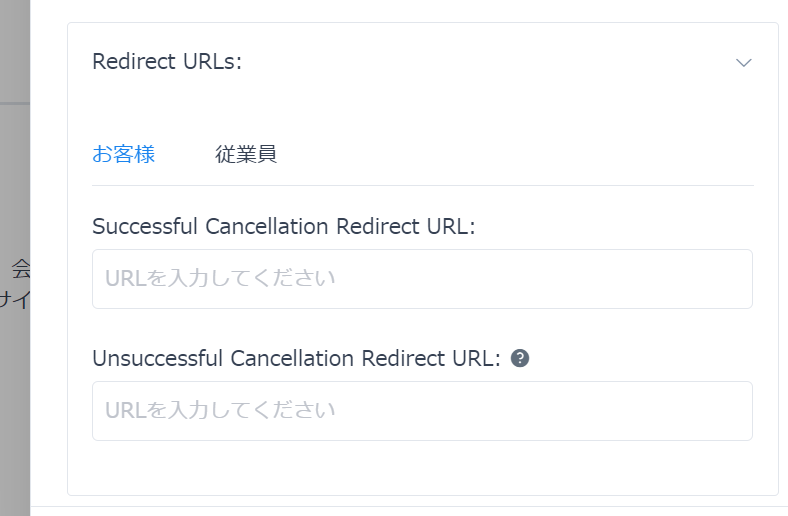Click the blank header area right of Redirect URLs title

[x=480, y=62]
